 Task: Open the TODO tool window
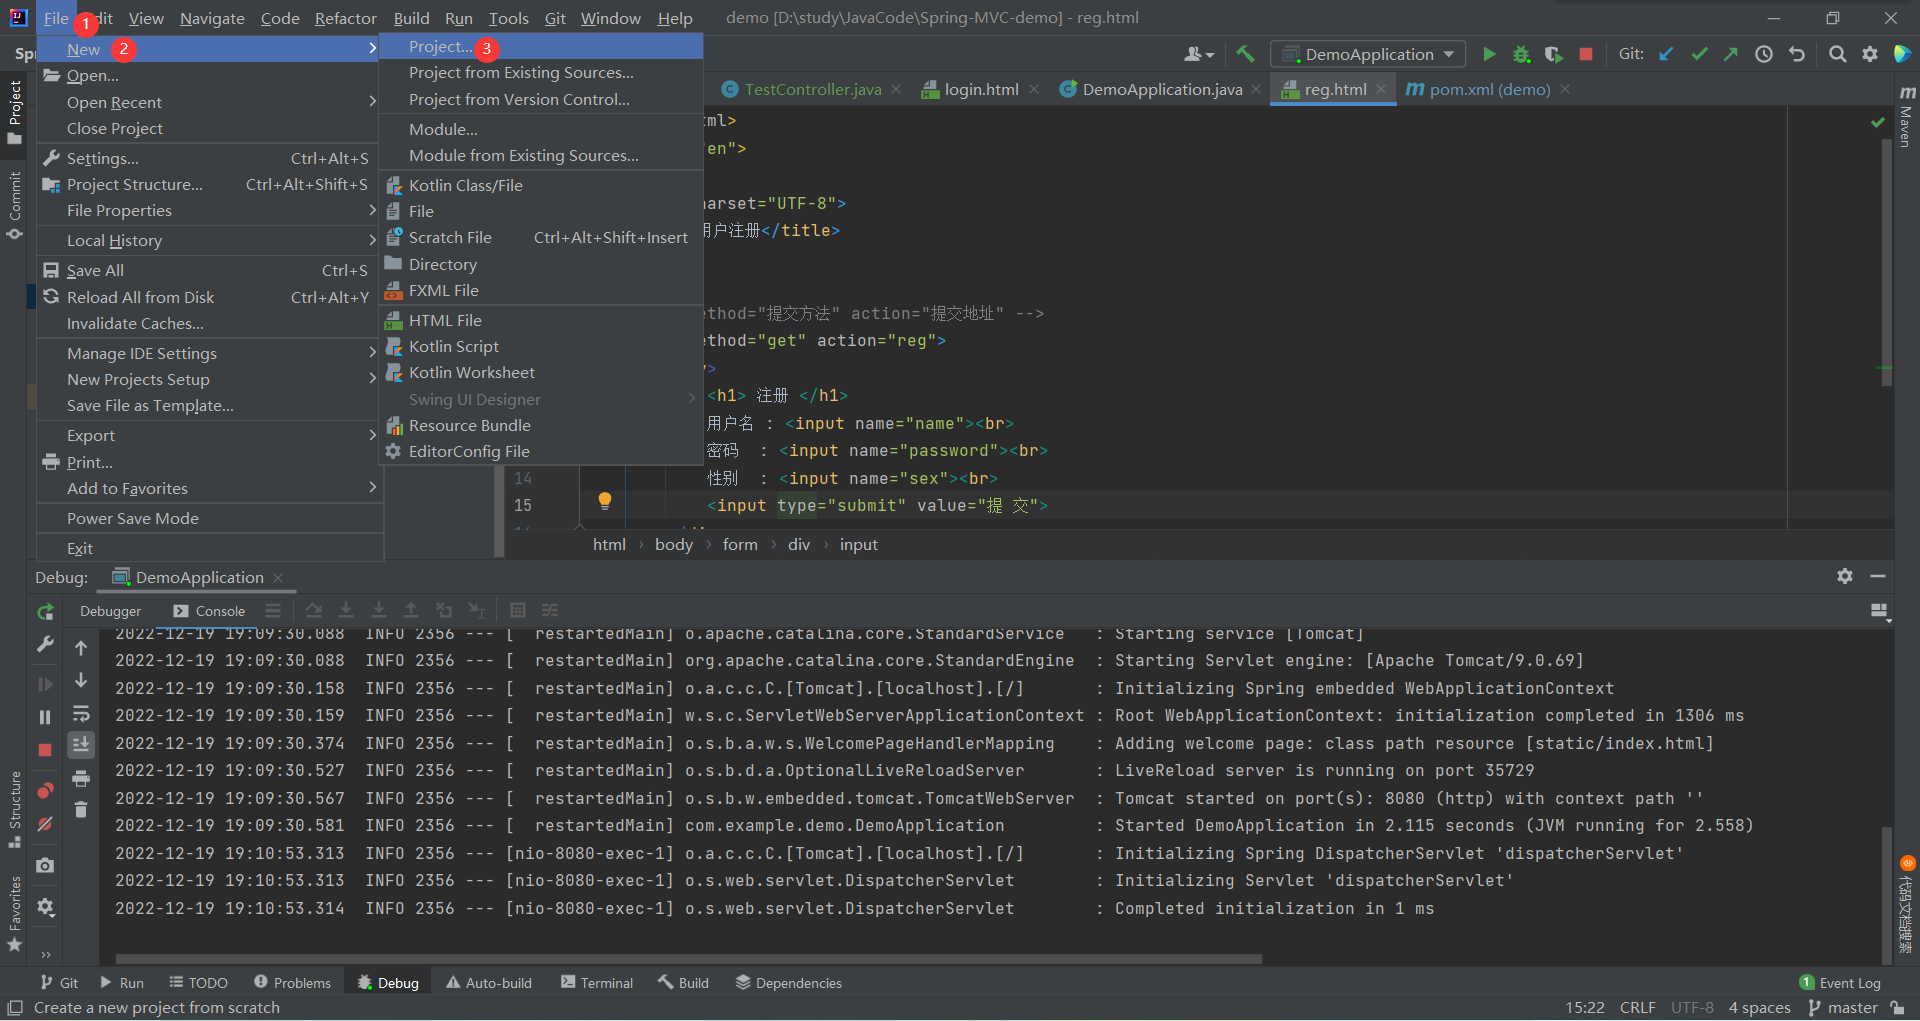click(198, 983)
